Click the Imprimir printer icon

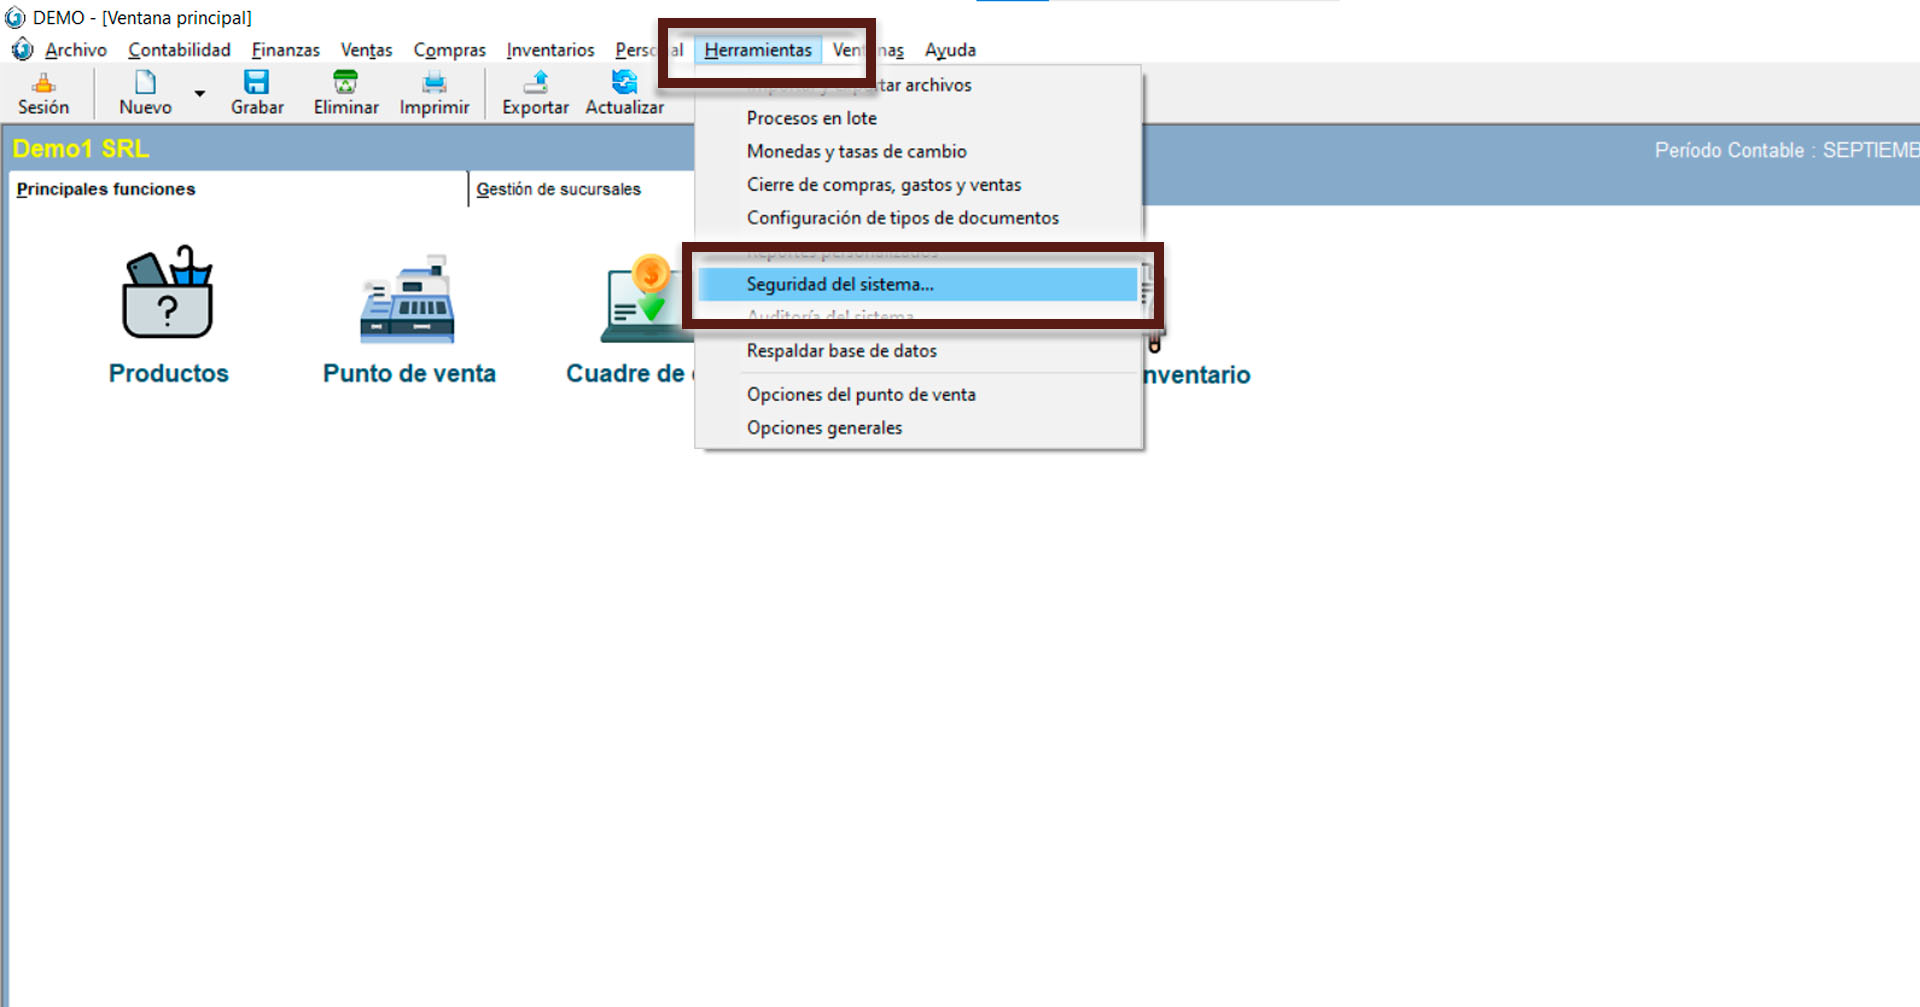(x=434, y=83)
